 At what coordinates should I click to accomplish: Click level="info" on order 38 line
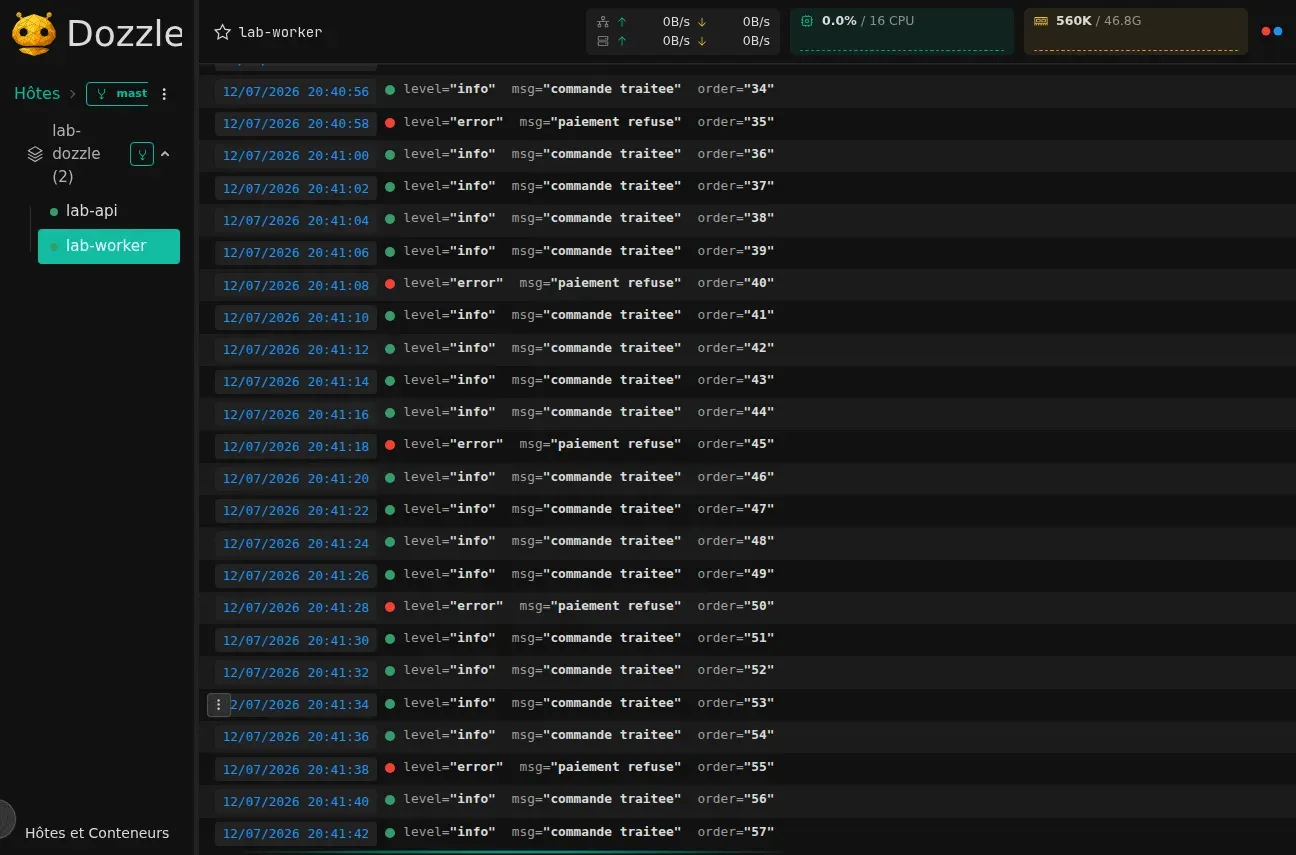(x=449, y=218)
